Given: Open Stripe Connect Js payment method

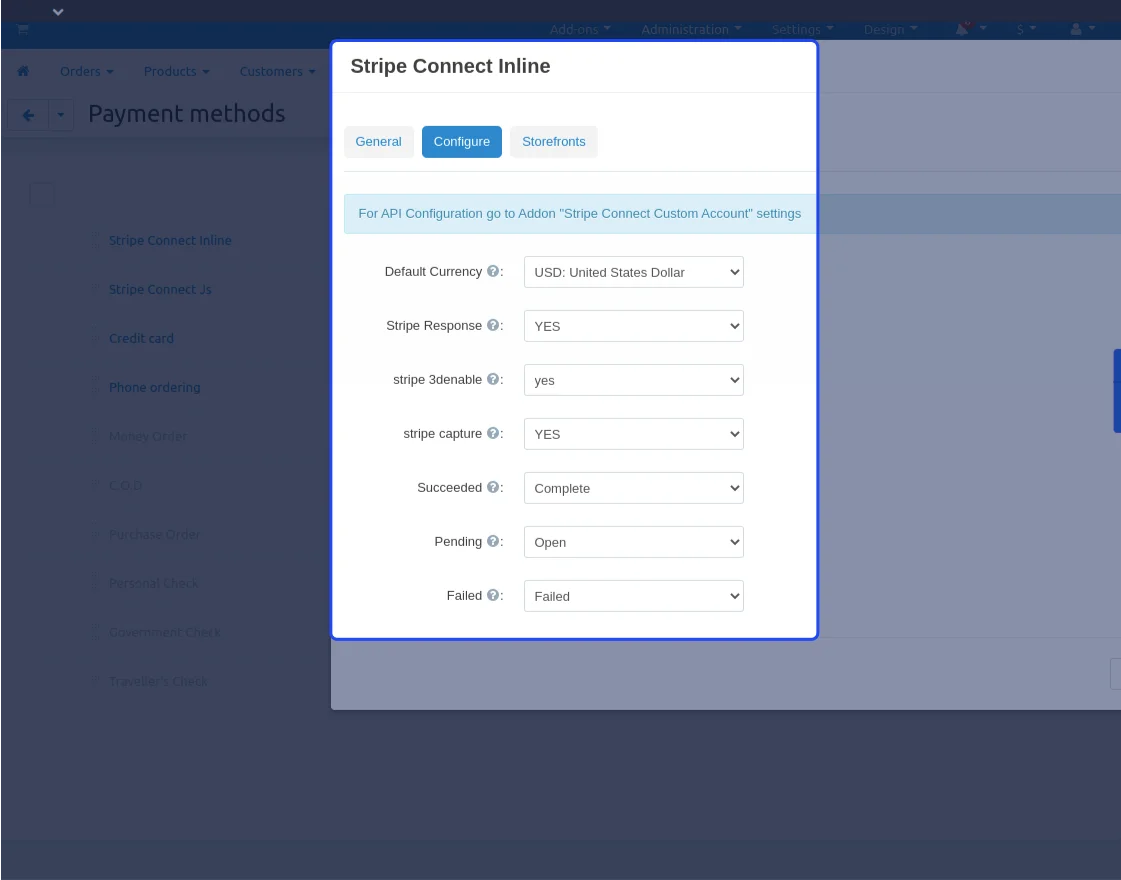Looking at the screenshot, I should [160, 289].
